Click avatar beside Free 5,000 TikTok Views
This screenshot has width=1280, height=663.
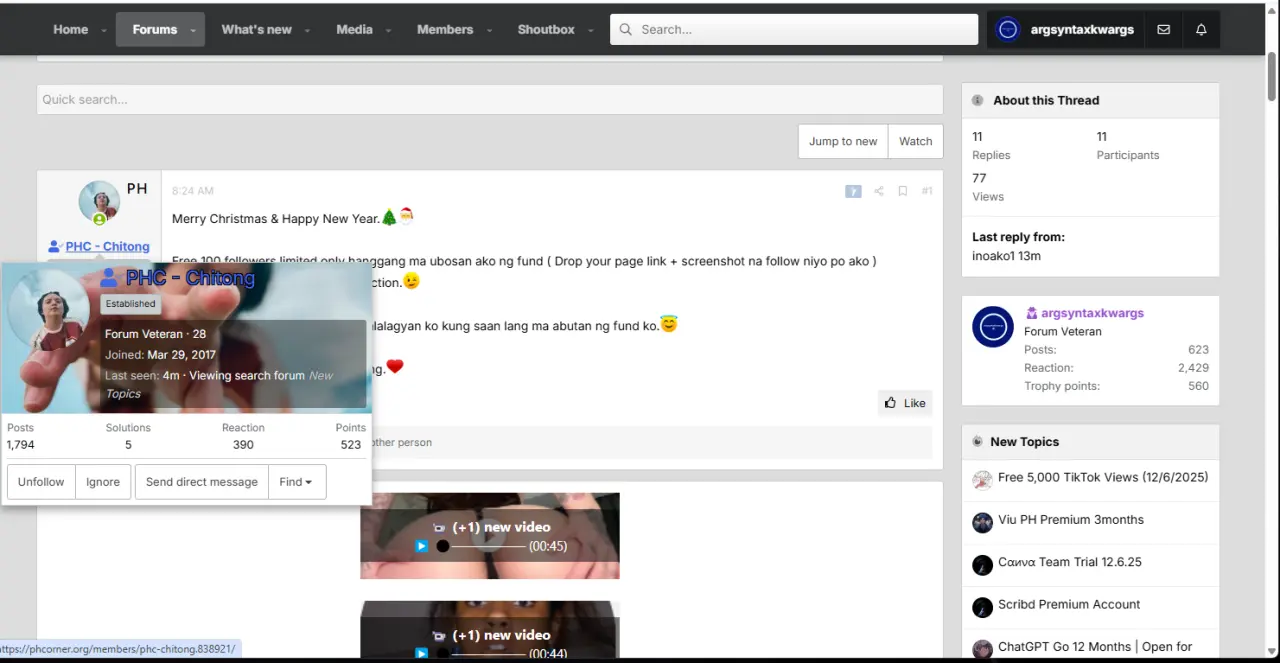tap(983, 480)
